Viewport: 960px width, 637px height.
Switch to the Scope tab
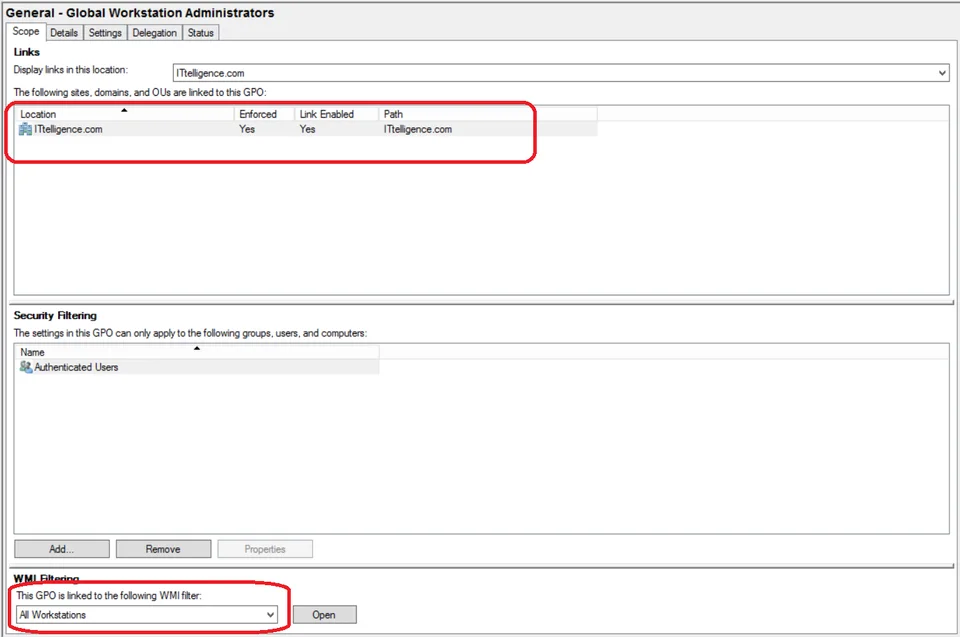[26, 31]
